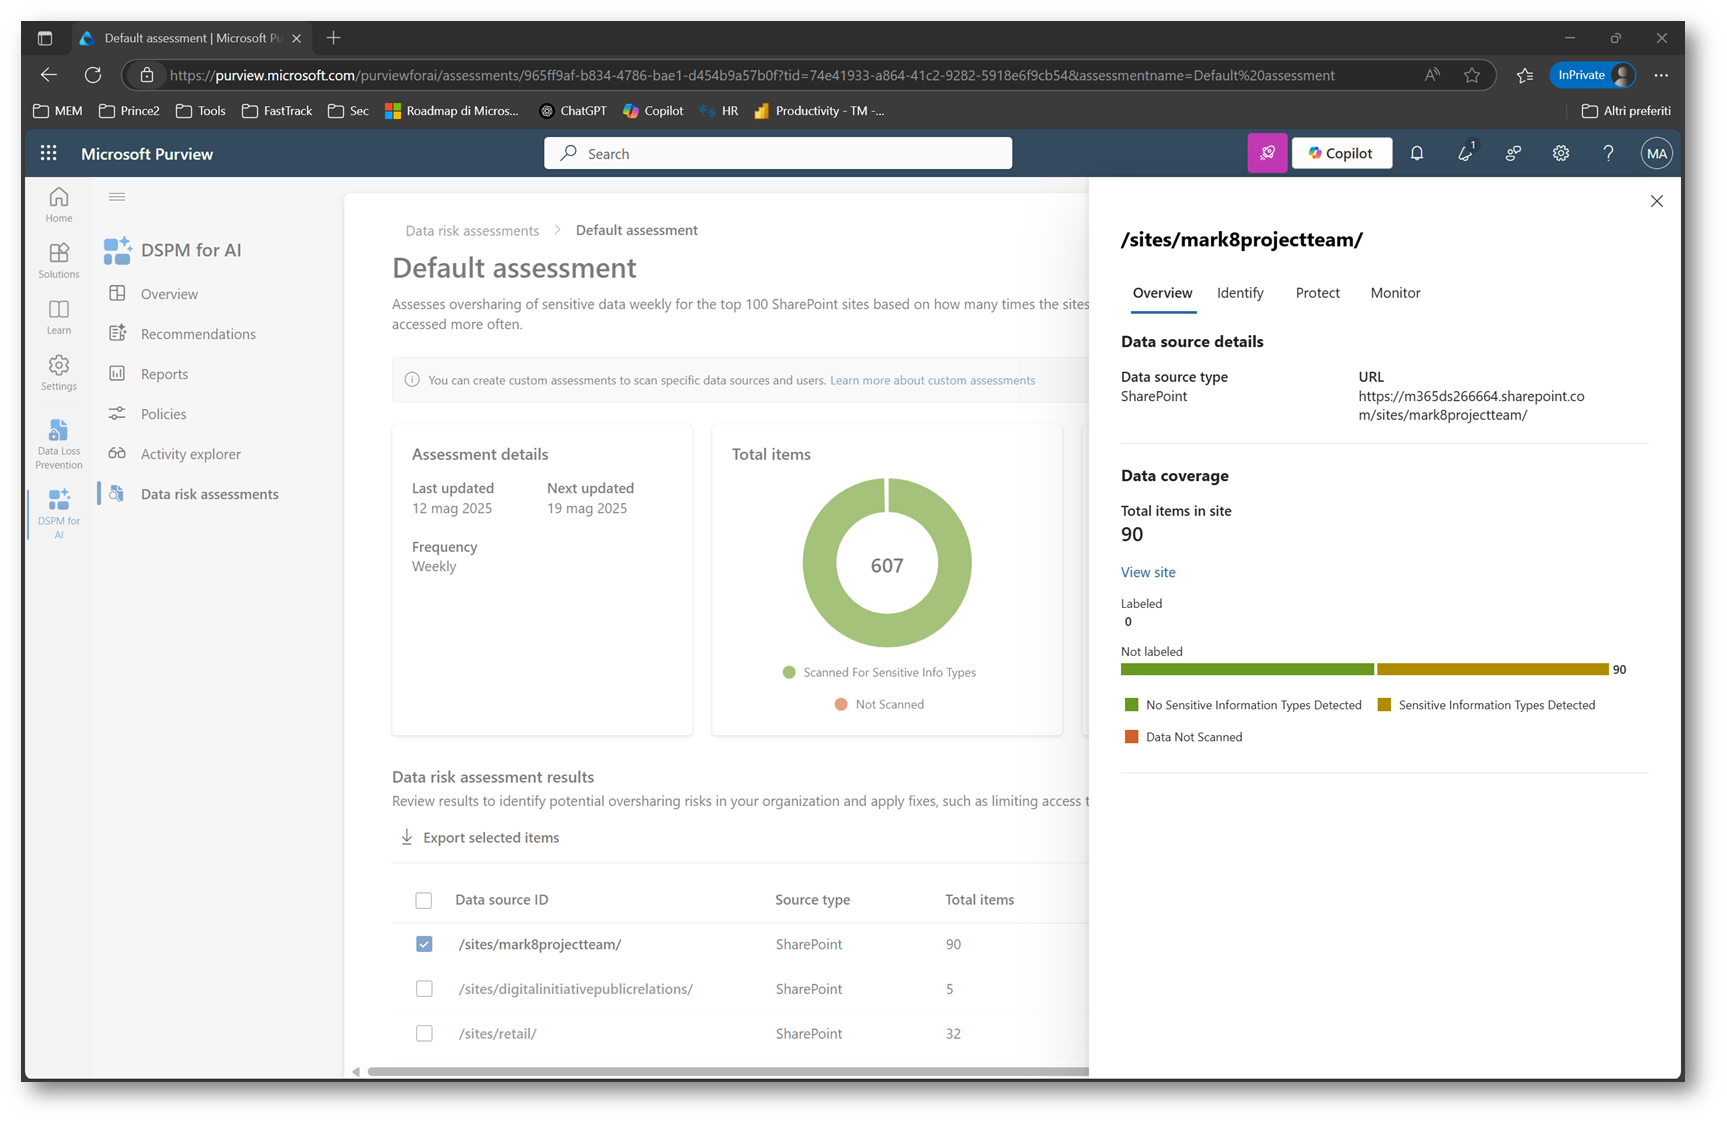Select DSPM for AI in left rail

pyautogui.click(x=59, y=513)
